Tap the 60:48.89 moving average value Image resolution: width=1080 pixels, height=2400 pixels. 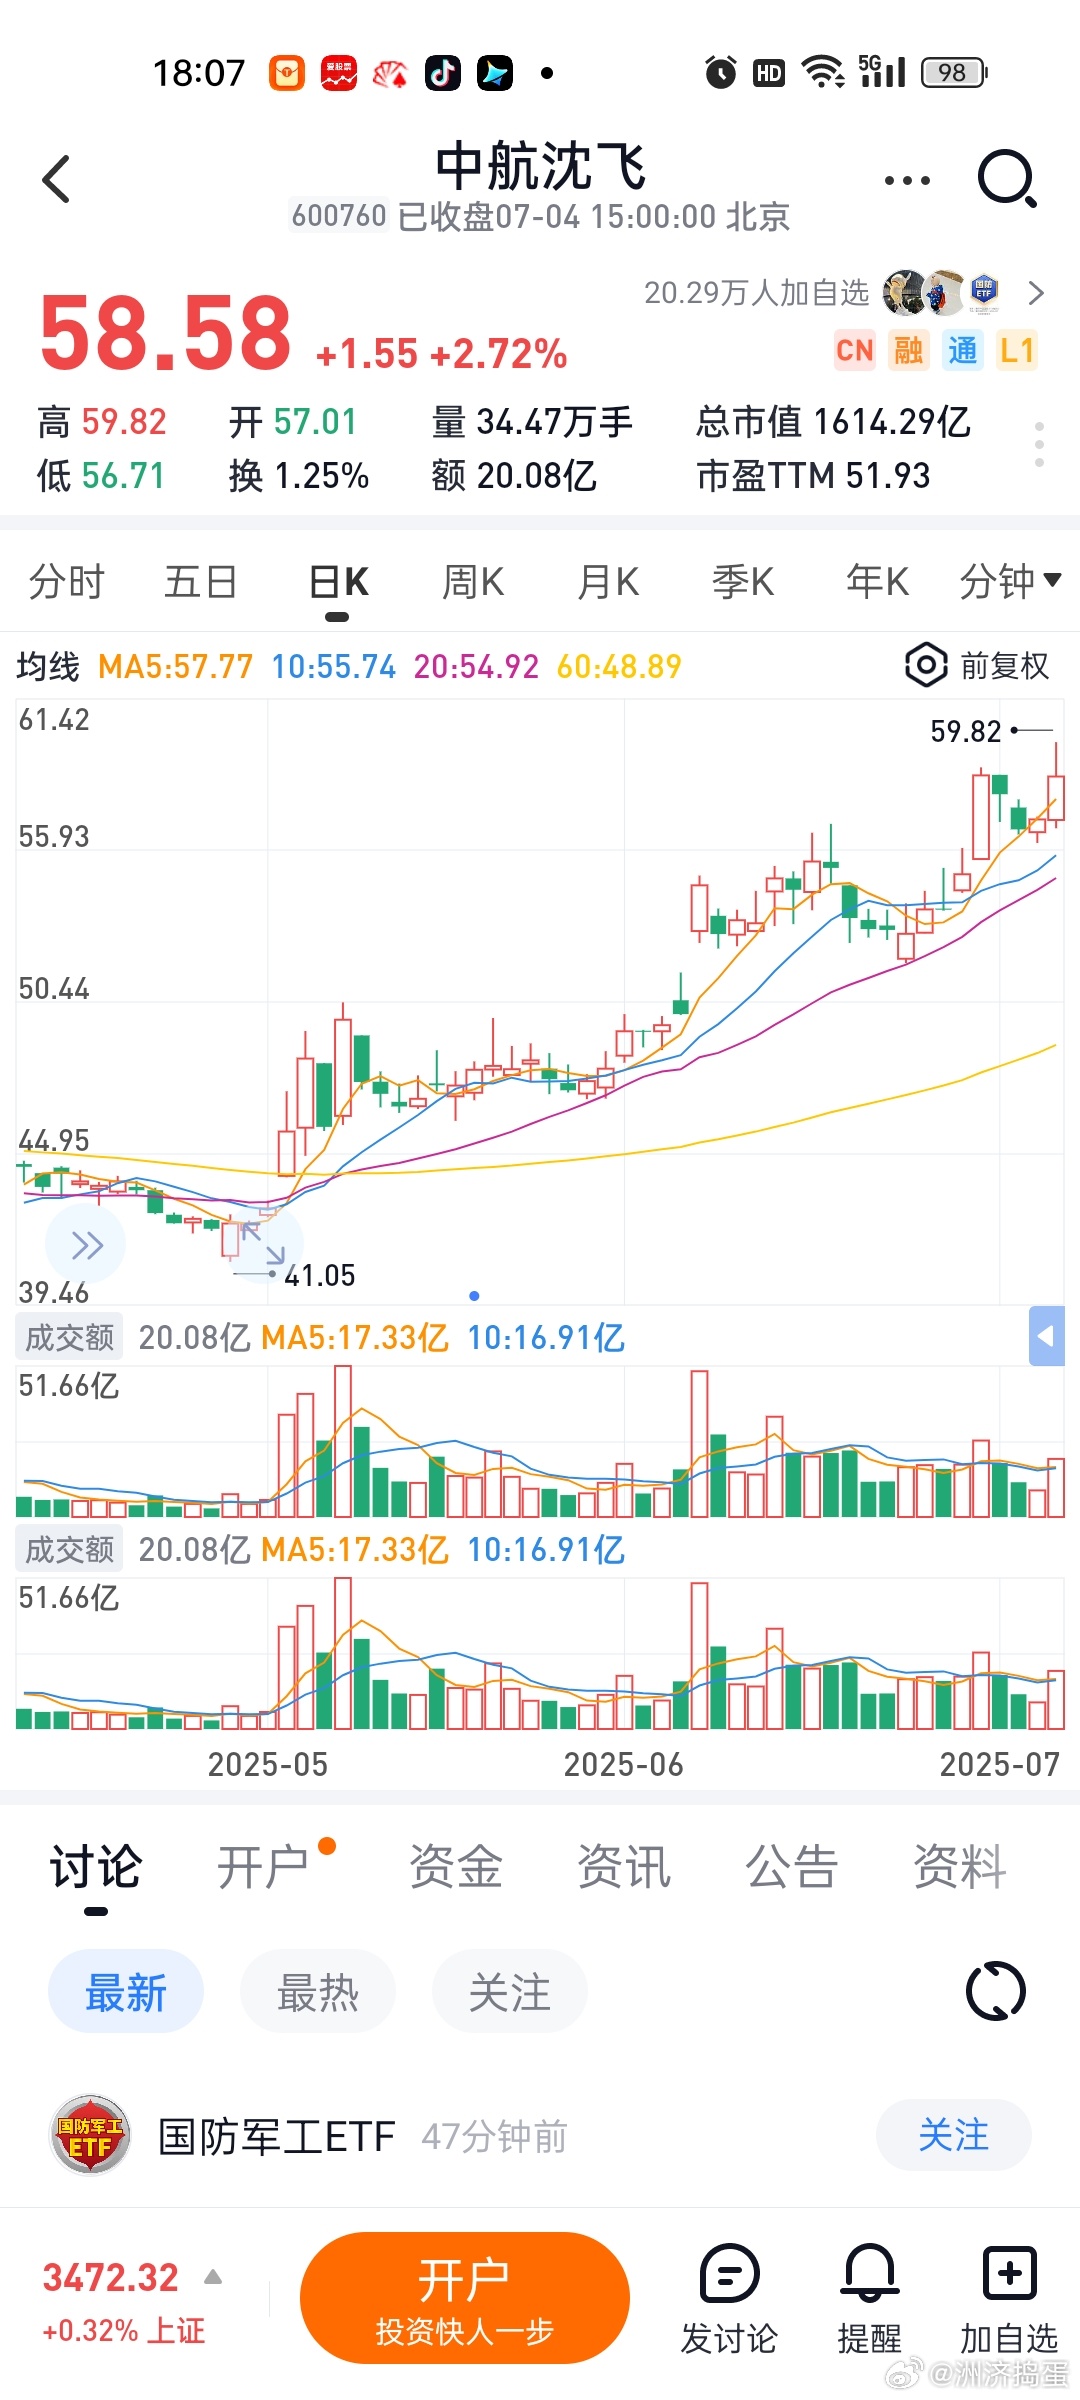click(619, 667)
